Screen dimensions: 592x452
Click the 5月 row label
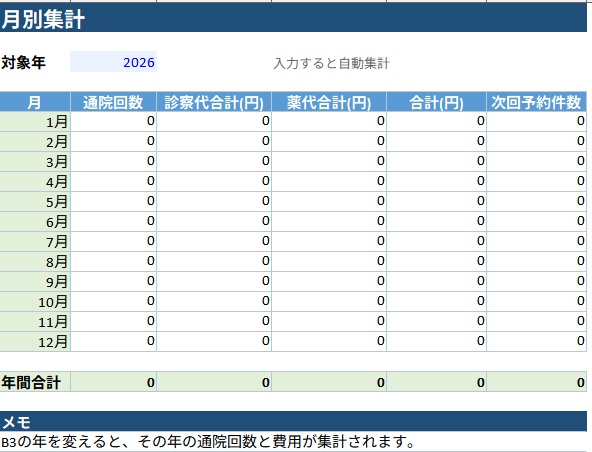point(35,202)
